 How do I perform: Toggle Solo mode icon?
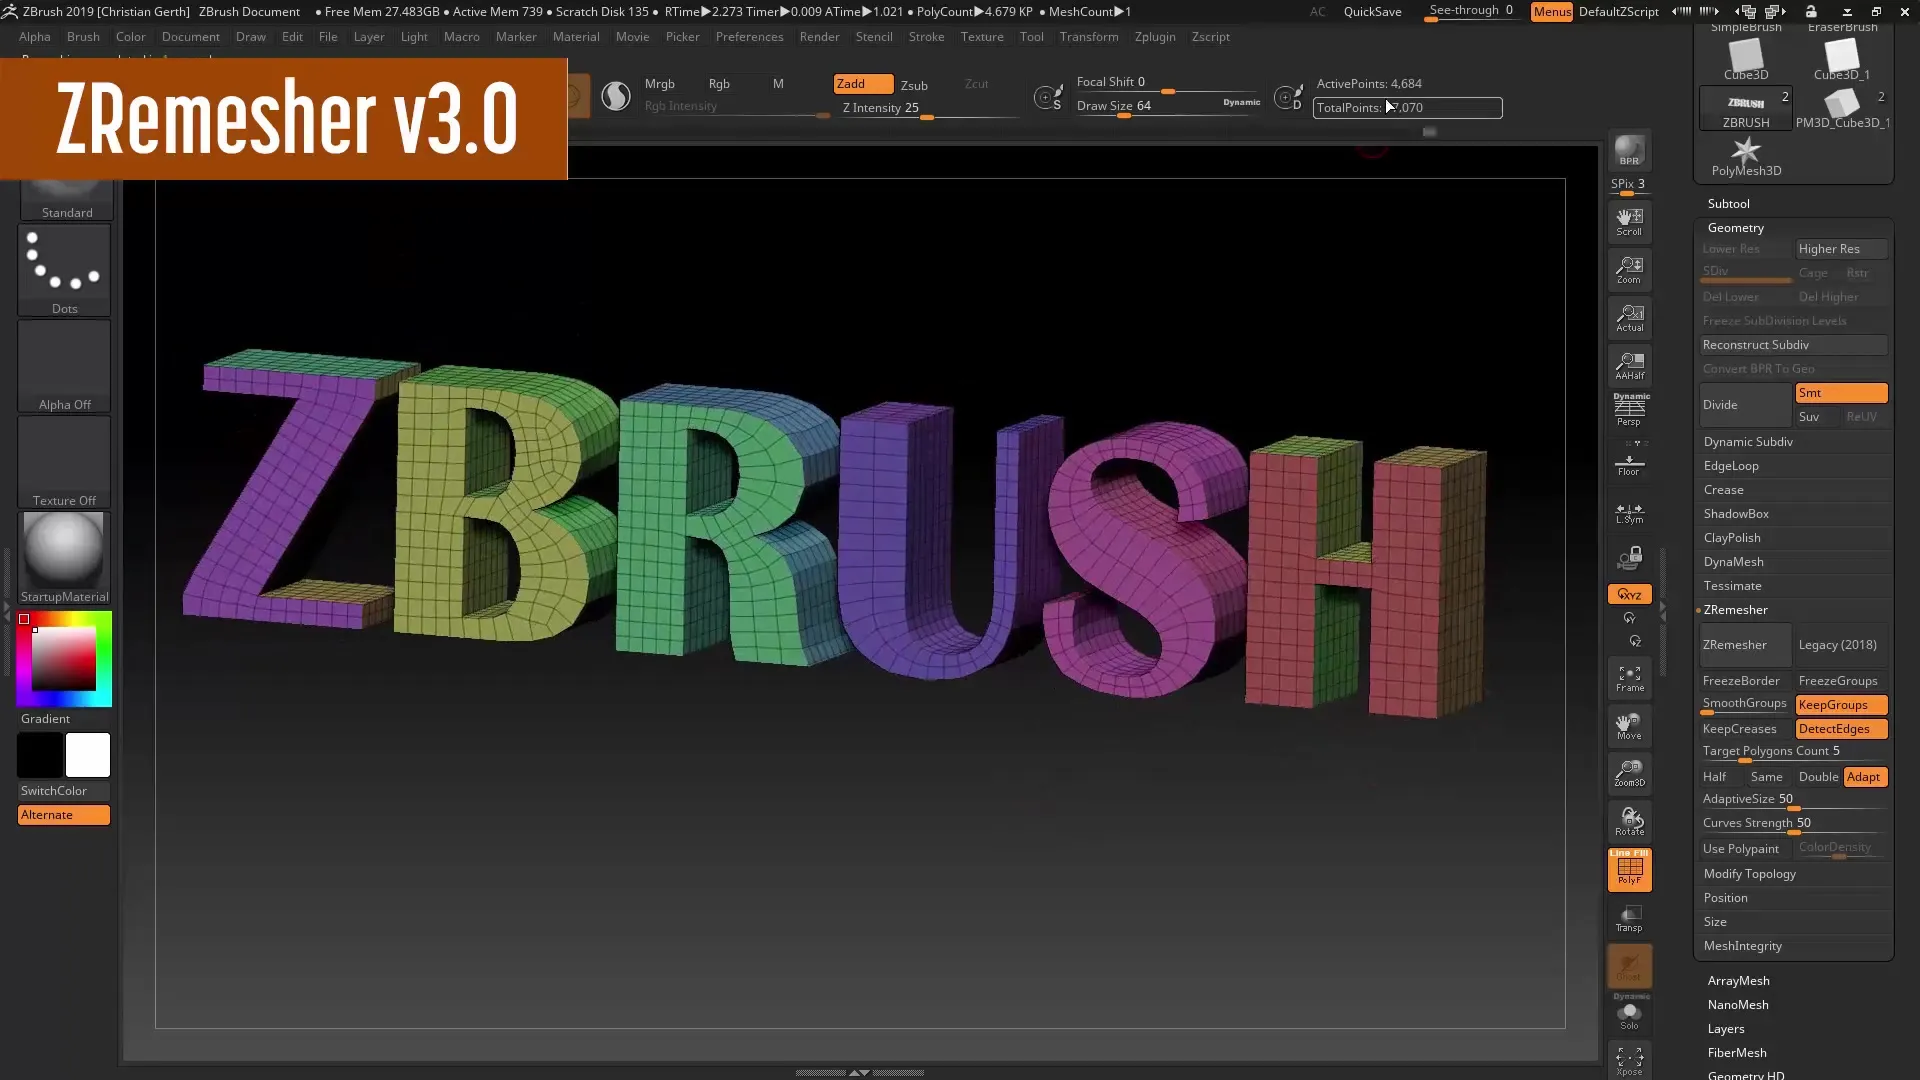point(1629,1015)
